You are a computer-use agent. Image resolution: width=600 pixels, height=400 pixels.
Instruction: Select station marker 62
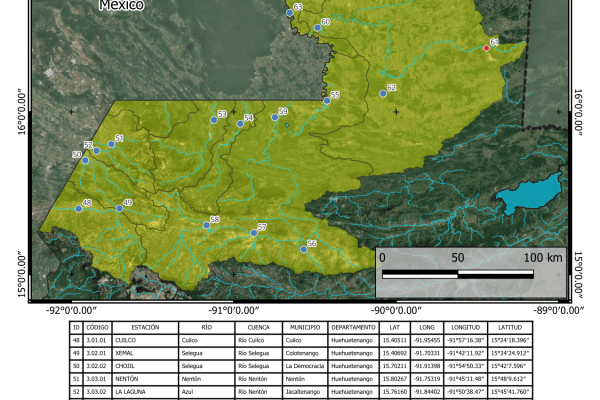click(x=383, y=94)
